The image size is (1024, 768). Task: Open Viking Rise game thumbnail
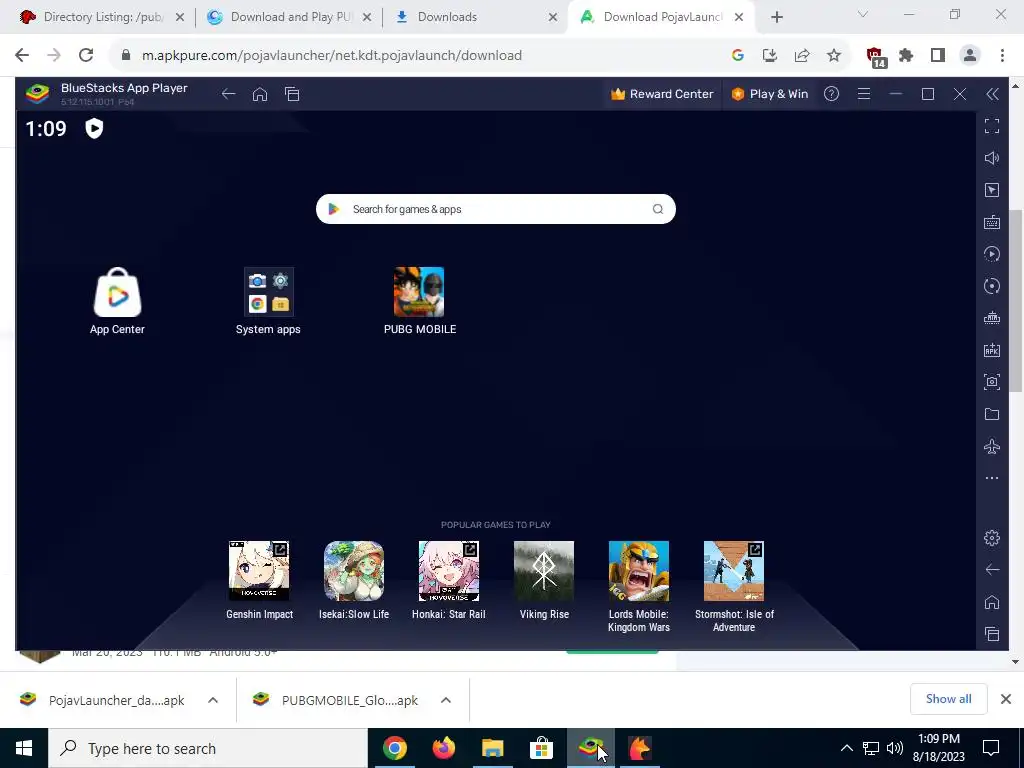(544, 571)
